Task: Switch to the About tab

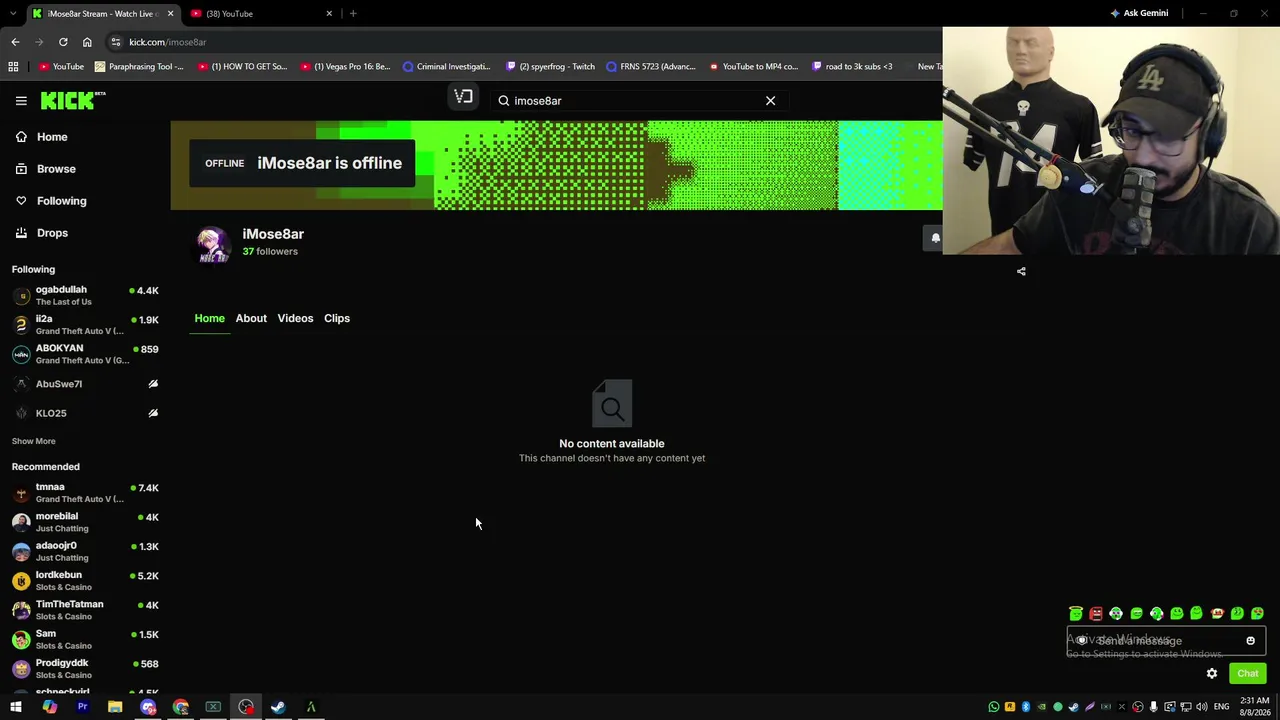Action: (x=251, y=318)
